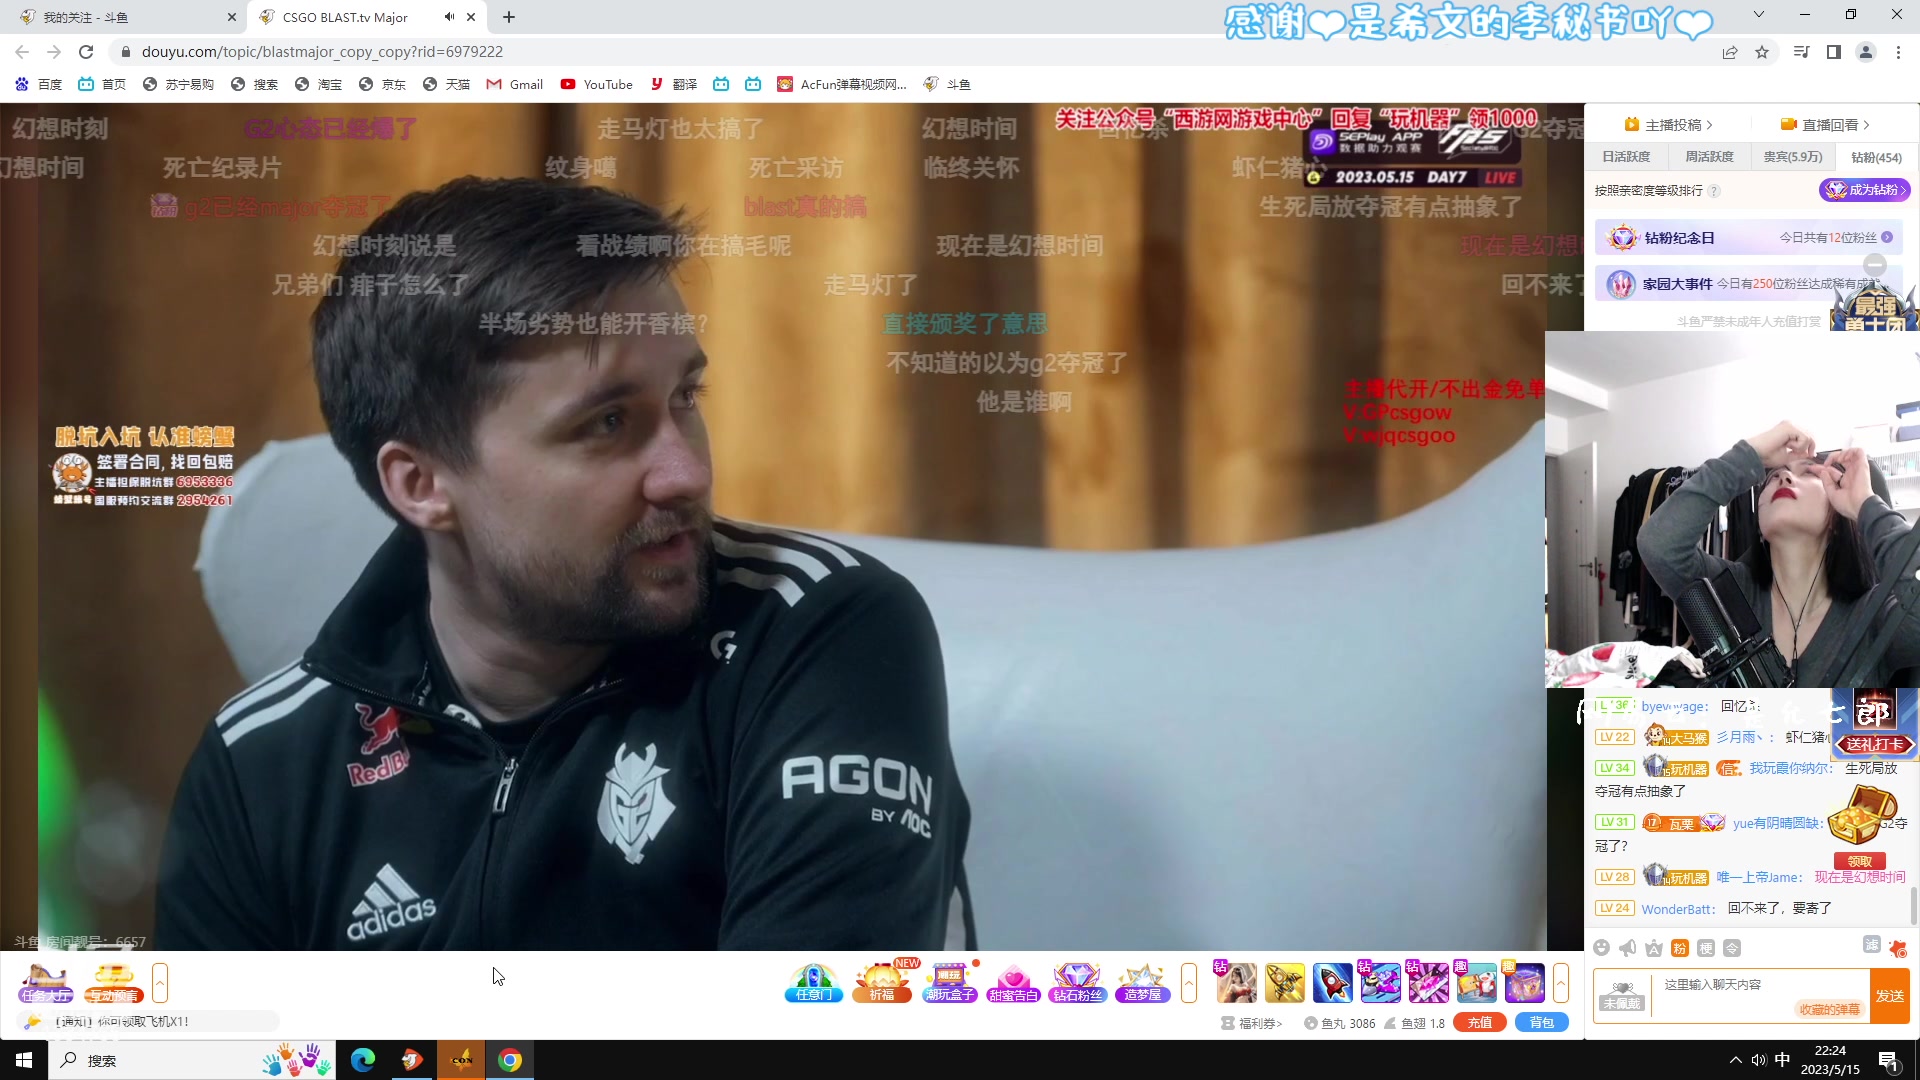Select the red rocket gift
Image resolution: width=1920 pixels, height=1080 pixels.
(1332, 983)
